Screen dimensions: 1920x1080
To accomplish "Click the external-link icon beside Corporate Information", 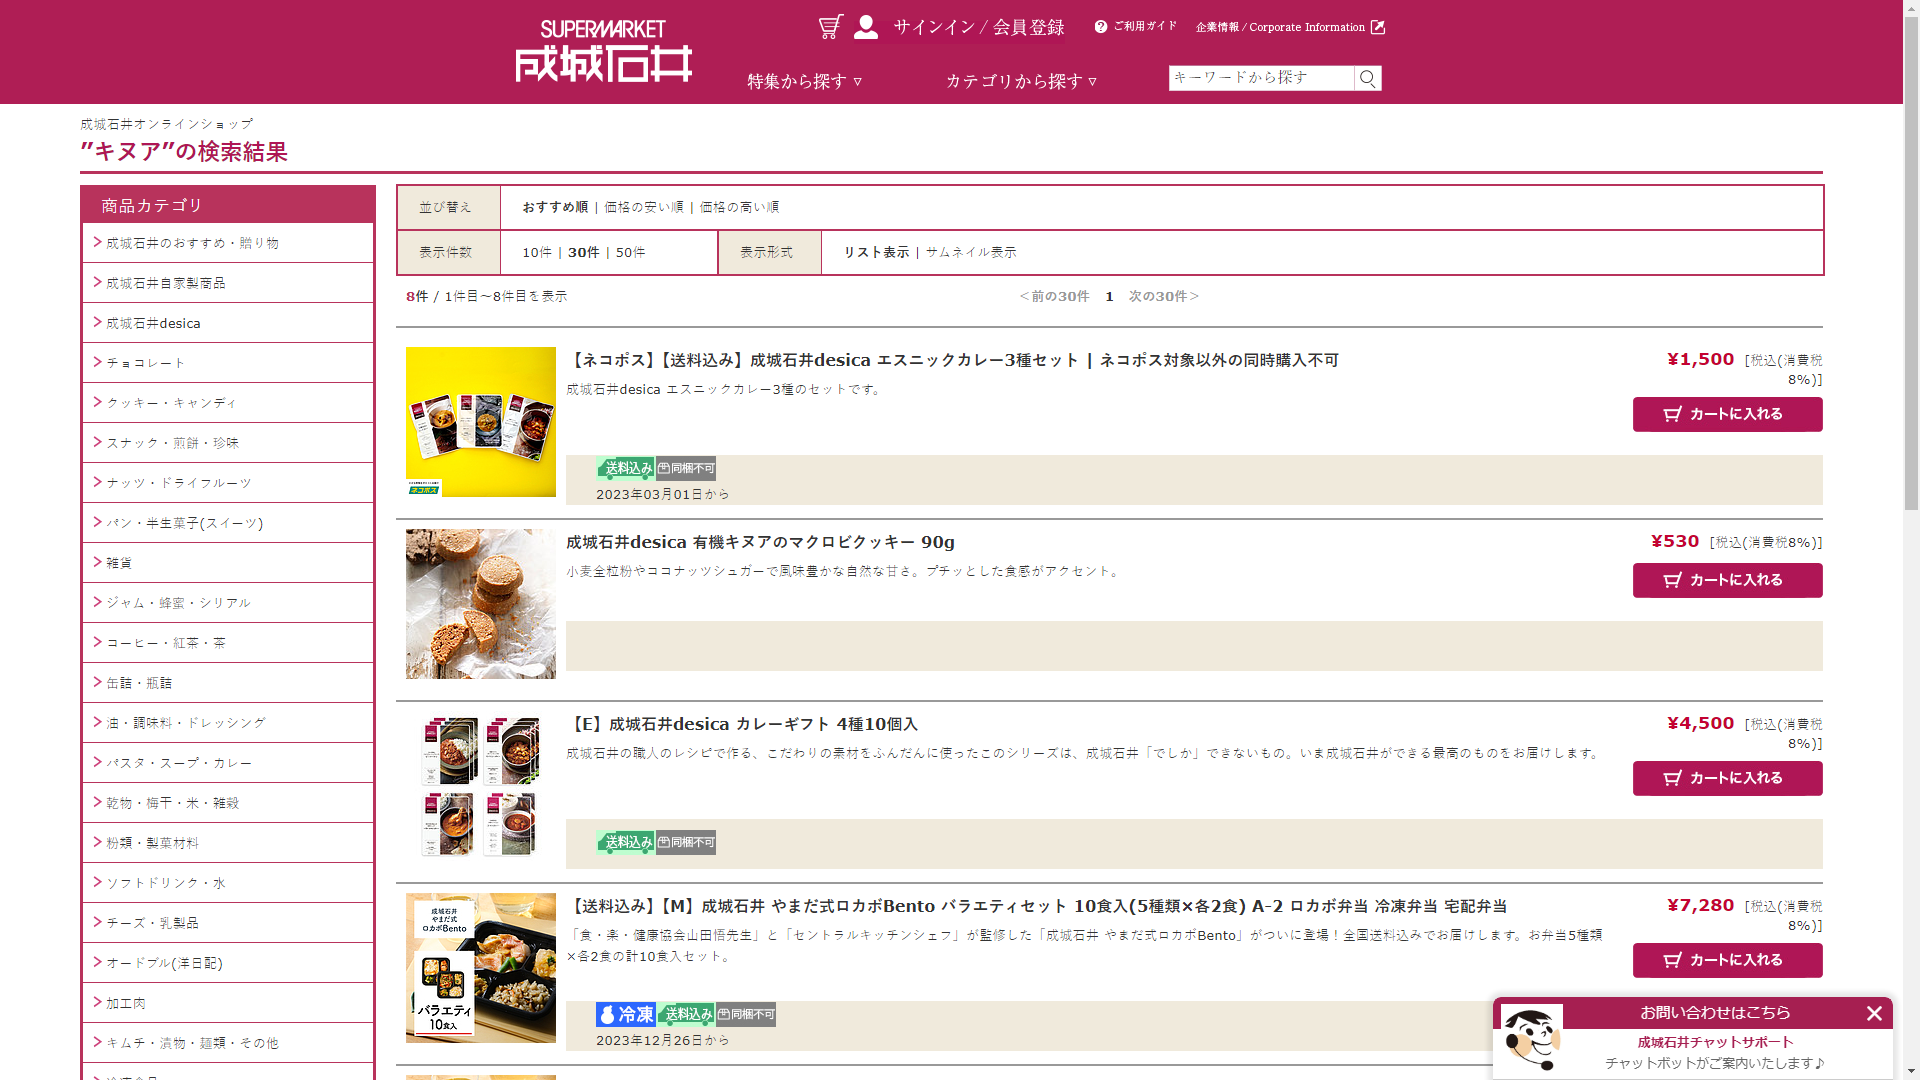I will pyautogui.click(x=1378, y=27).
